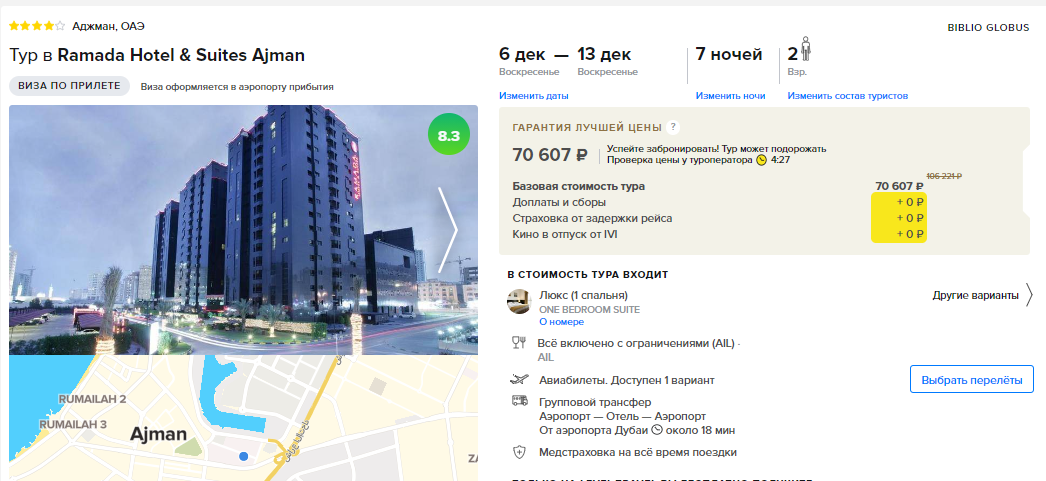Click the green 8.3 rating badge

coord(449,136)
